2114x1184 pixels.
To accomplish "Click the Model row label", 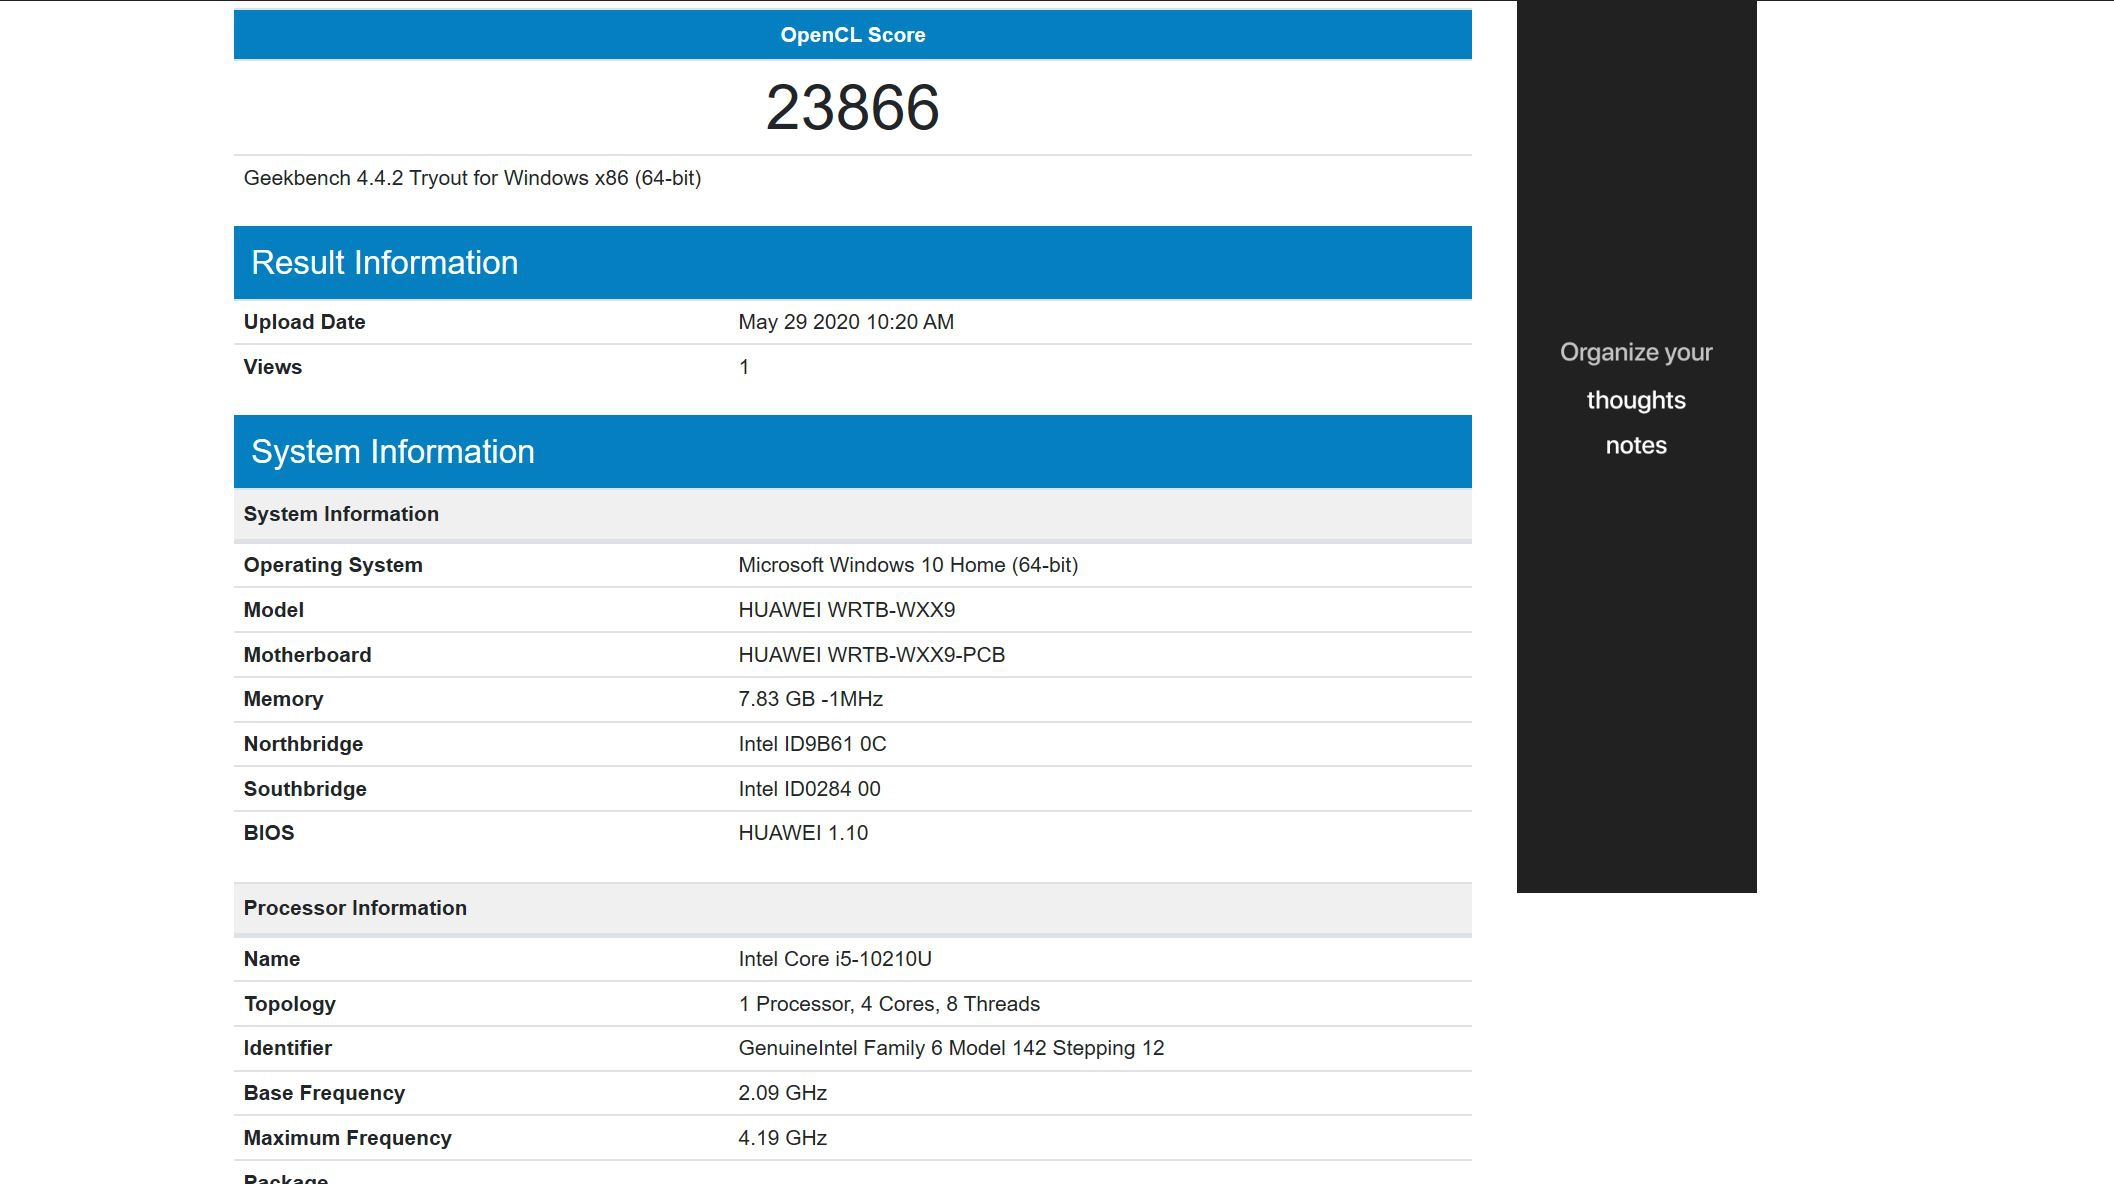I will (x=273, y=610).
